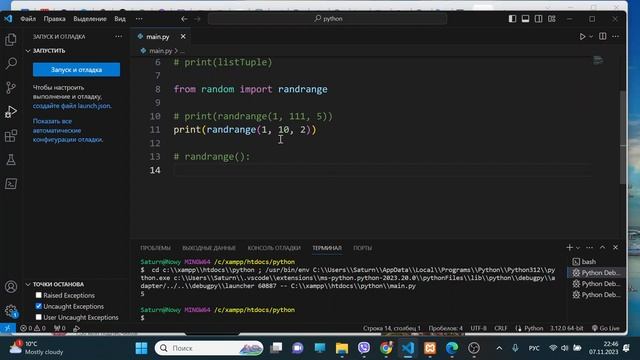Image resolution: width=640 pixels, height=360 pixels.
Task: Open Run and Debug side bar ellipsis menu
Action: pos(118,36)
